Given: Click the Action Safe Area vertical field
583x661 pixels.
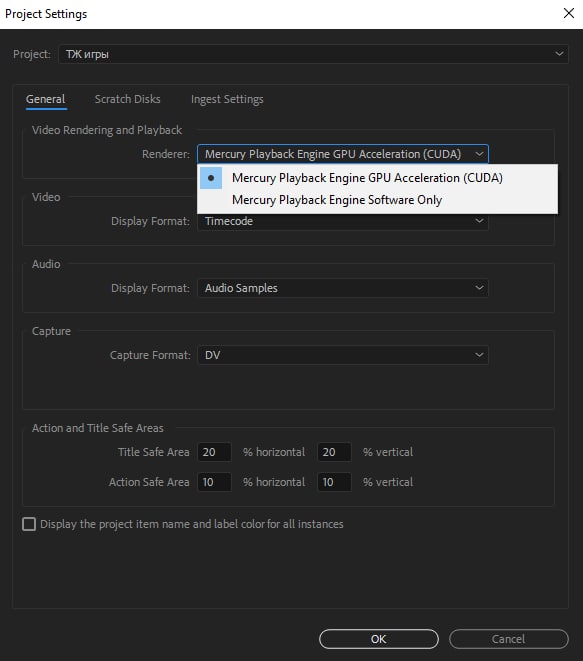Looking at the screenshot, I should (x=334, y=482).
